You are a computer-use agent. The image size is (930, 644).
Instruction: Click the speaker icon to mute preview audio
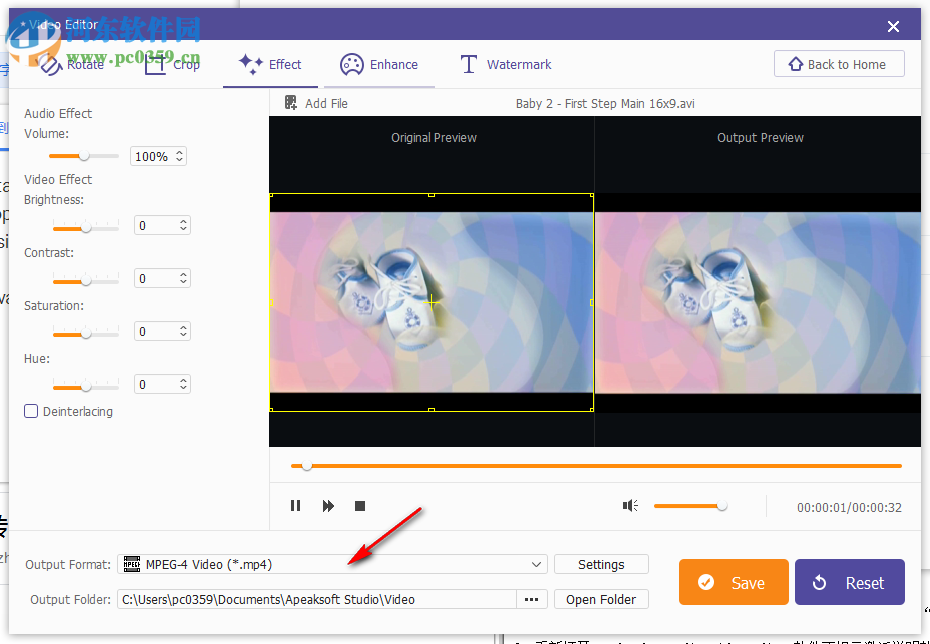[x=630, y=506]
